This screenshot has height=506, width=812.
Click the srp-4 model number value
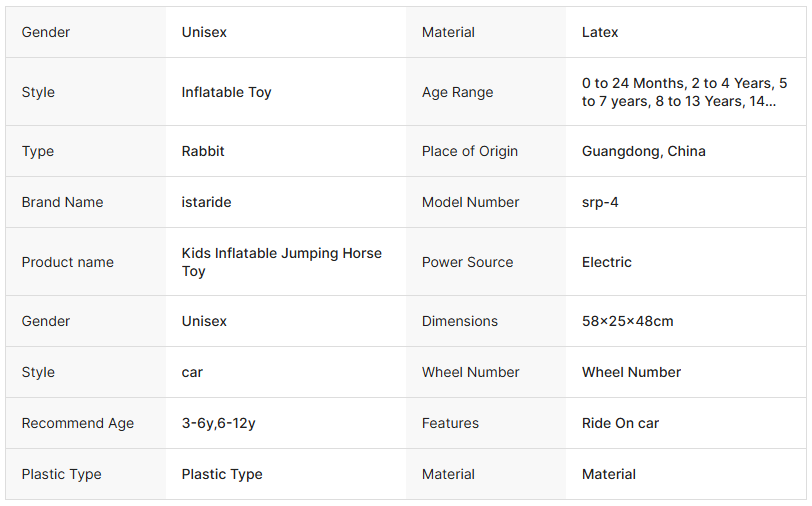click(x=600, y=202)
